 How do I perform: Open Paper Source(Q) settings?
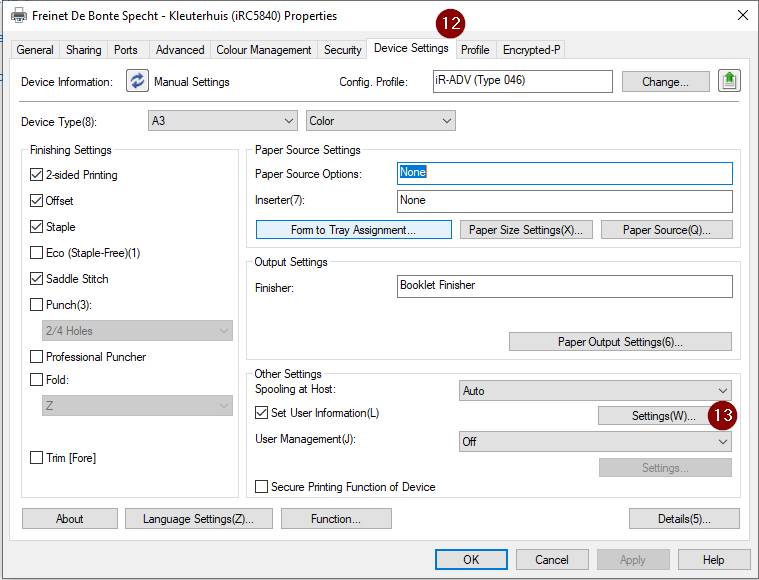tap(667, 229)
